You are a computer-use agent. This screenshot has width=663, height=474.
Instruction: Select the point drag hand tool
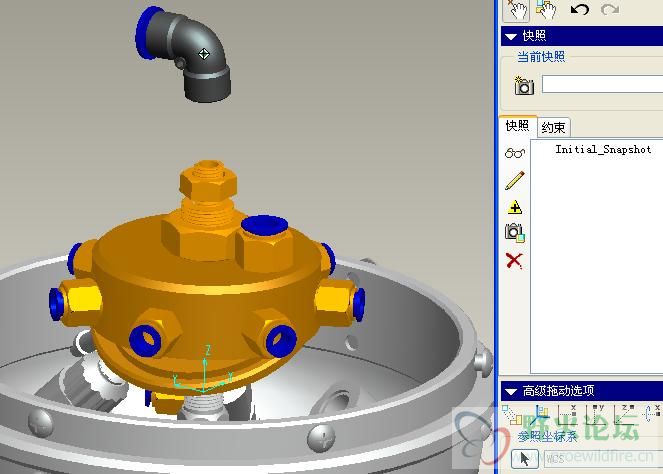click(516, 10)
